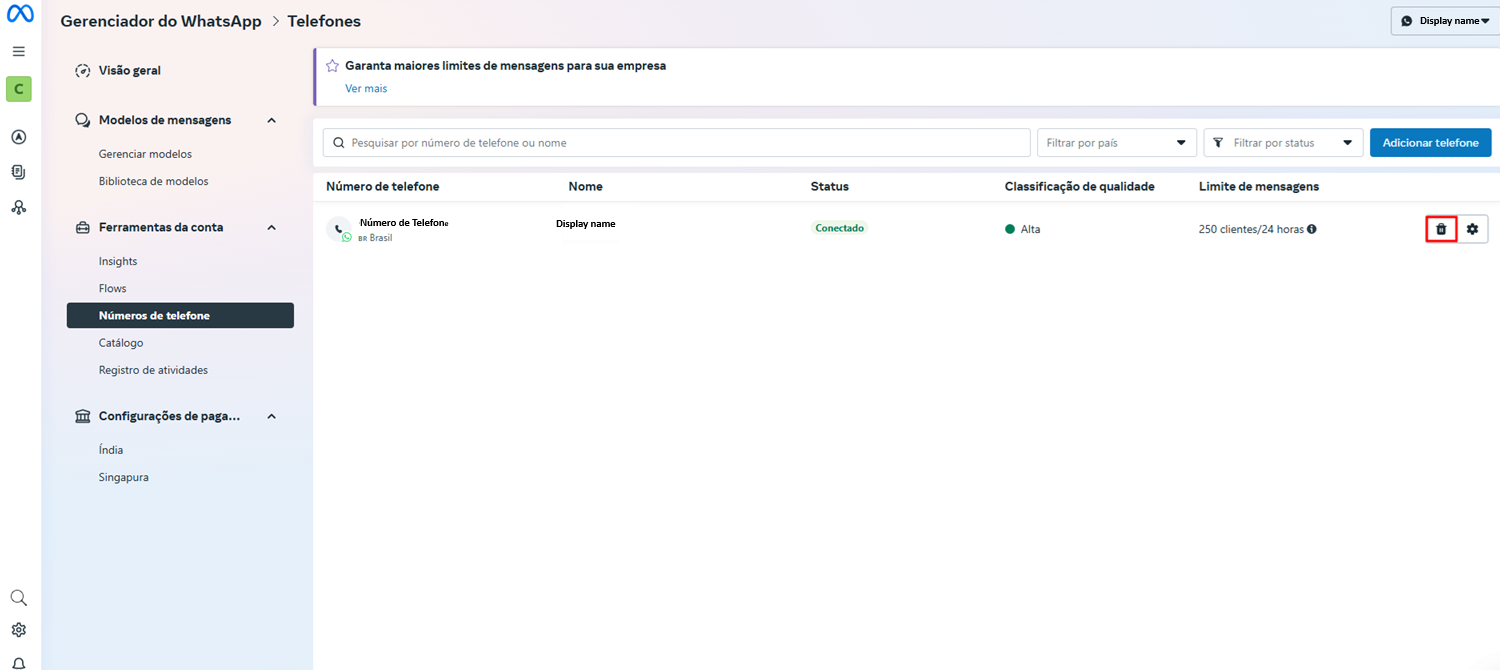
Task: Open the Filtrar por status dropdown
Action: [x=1283, y=143]
